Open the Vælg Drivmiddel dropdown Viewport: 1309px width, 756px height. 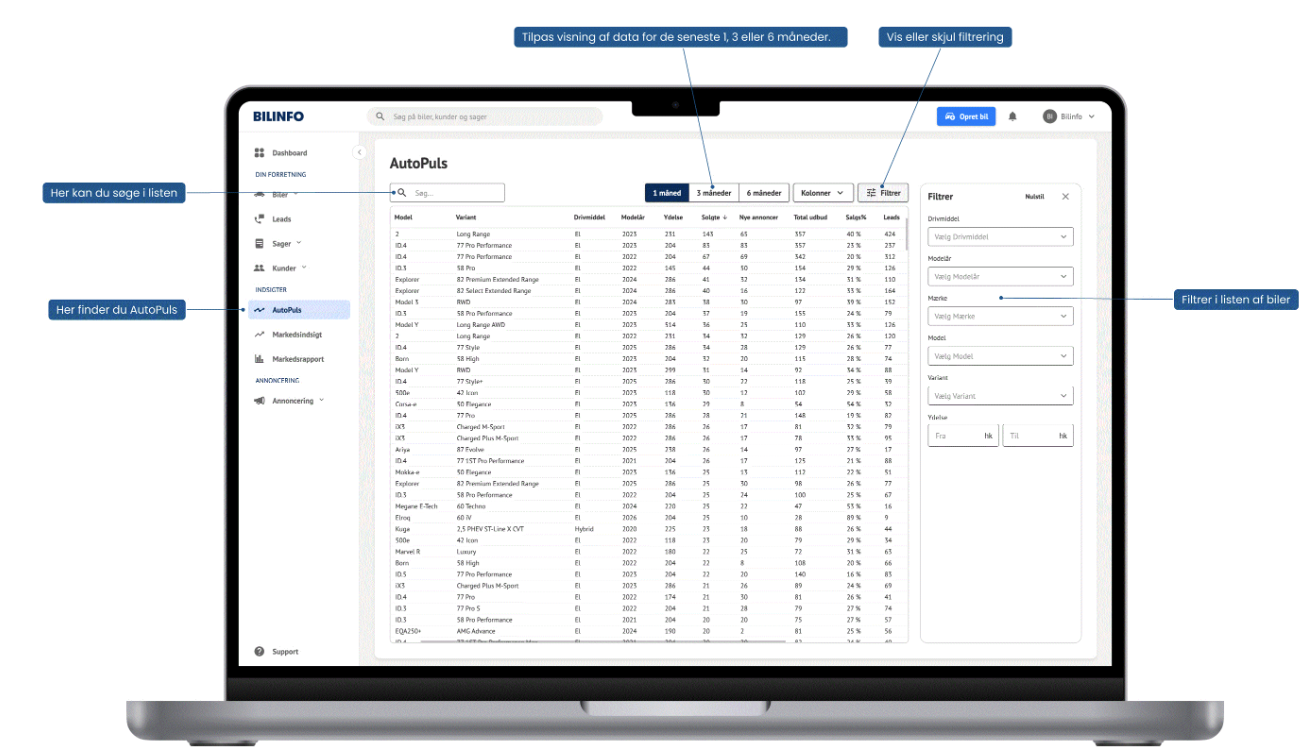1000,237
